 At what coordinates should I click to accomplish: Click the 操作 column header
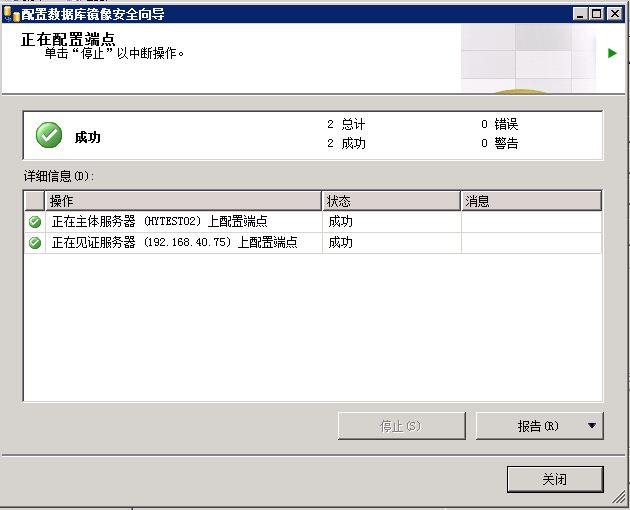pyautogui.click(x=184, y=201)
